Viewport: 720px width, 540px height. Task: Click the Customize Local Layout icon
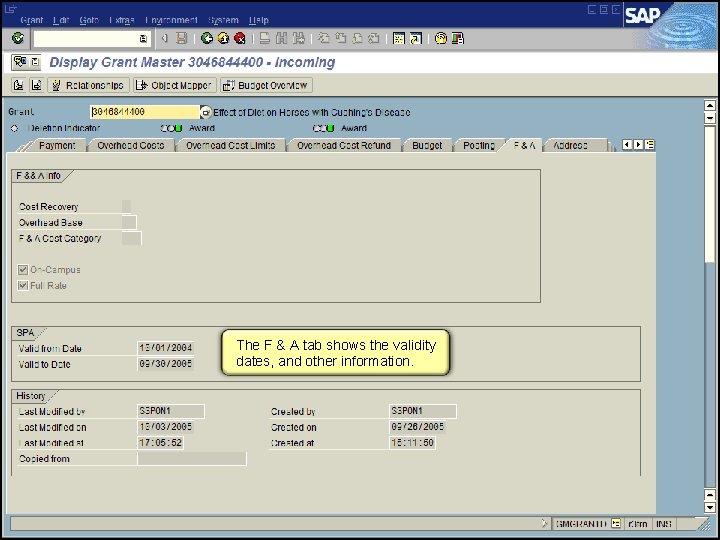pos(457,38)
